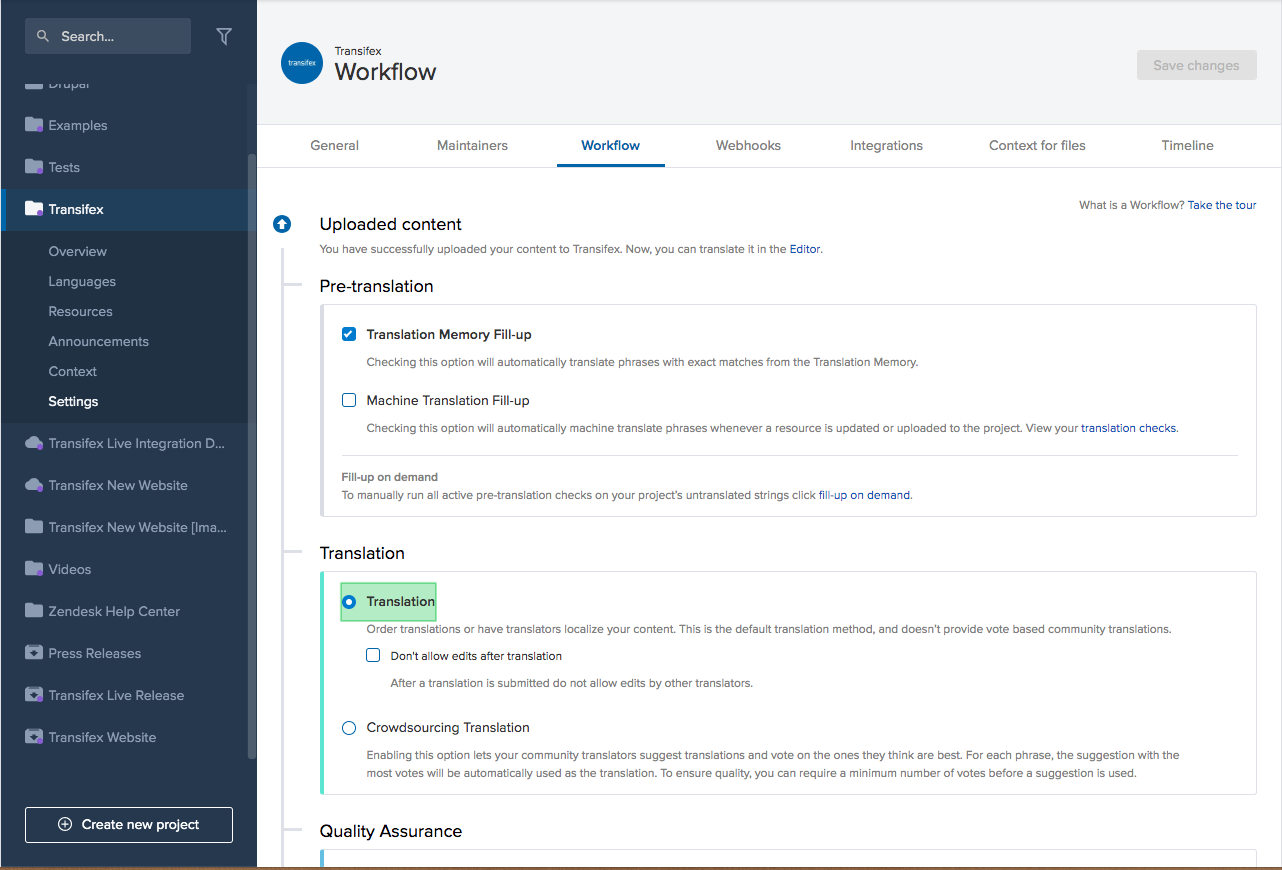This screenshot has width=1282, height=870.
Task: Select the Translation radio button
Action: pos(349,602)
